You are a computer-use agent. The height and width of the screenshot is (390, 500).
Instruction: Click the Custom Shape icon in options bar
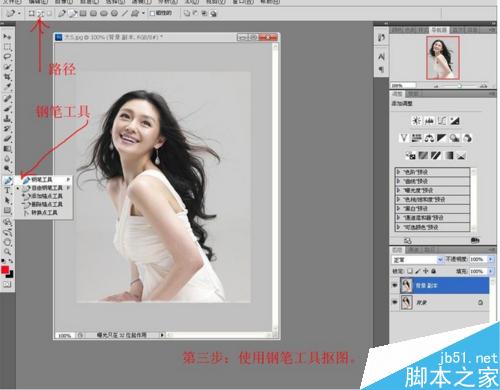(x=135, y=13)
